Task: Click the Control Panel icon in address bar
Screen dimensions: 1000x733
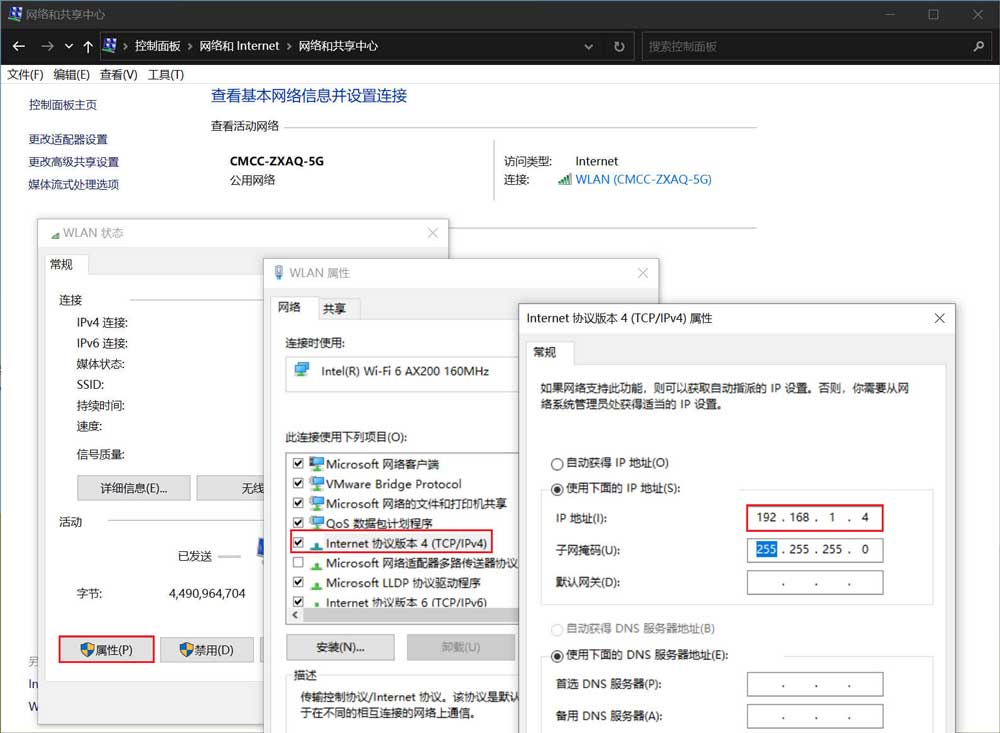Action: coord(110,45)
